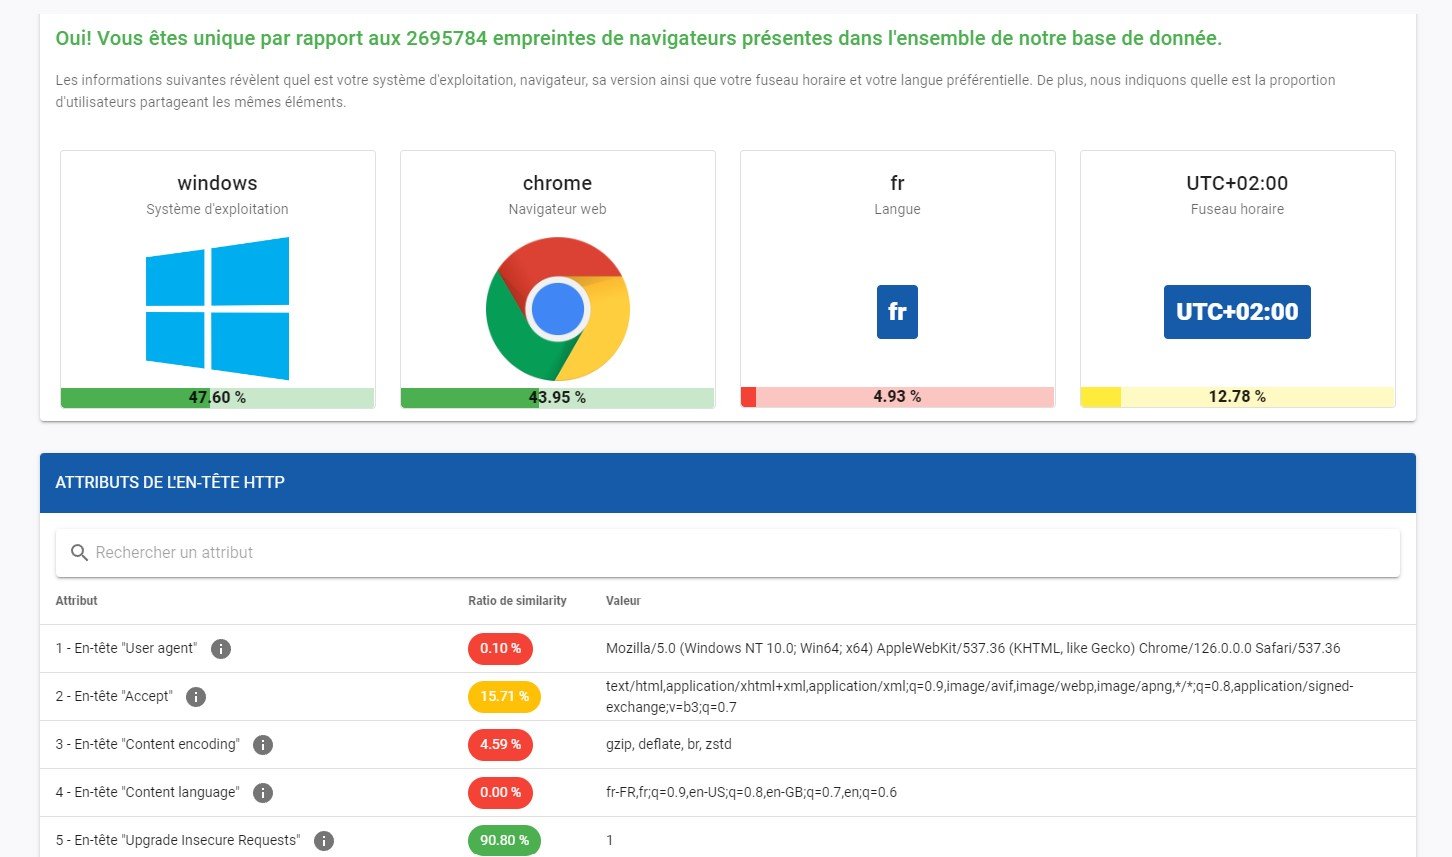Screen dimensions: 1452x857
Task: Click the "Système d'exploitation" subtitle
Action: (x=217, y=210)
